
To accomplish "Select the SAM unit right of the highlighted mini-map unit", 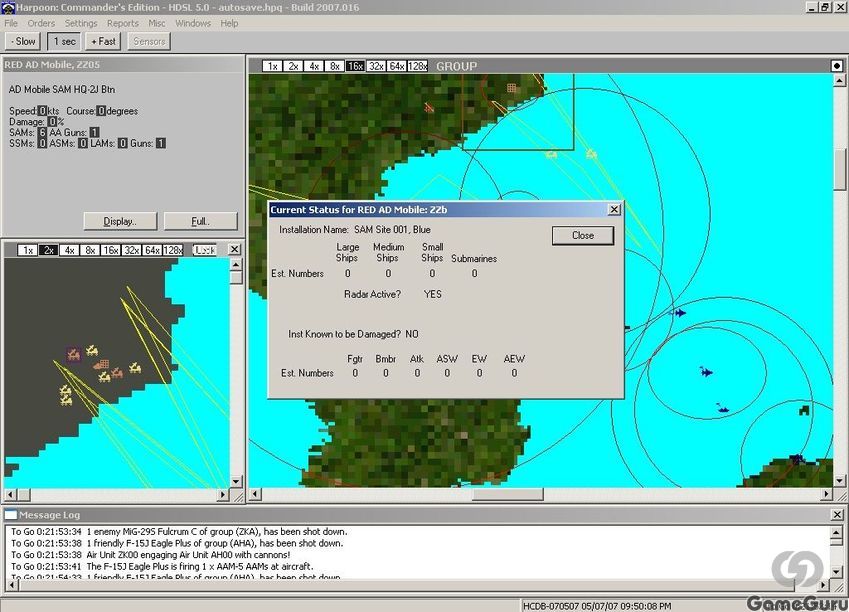I will click(92, 350).
